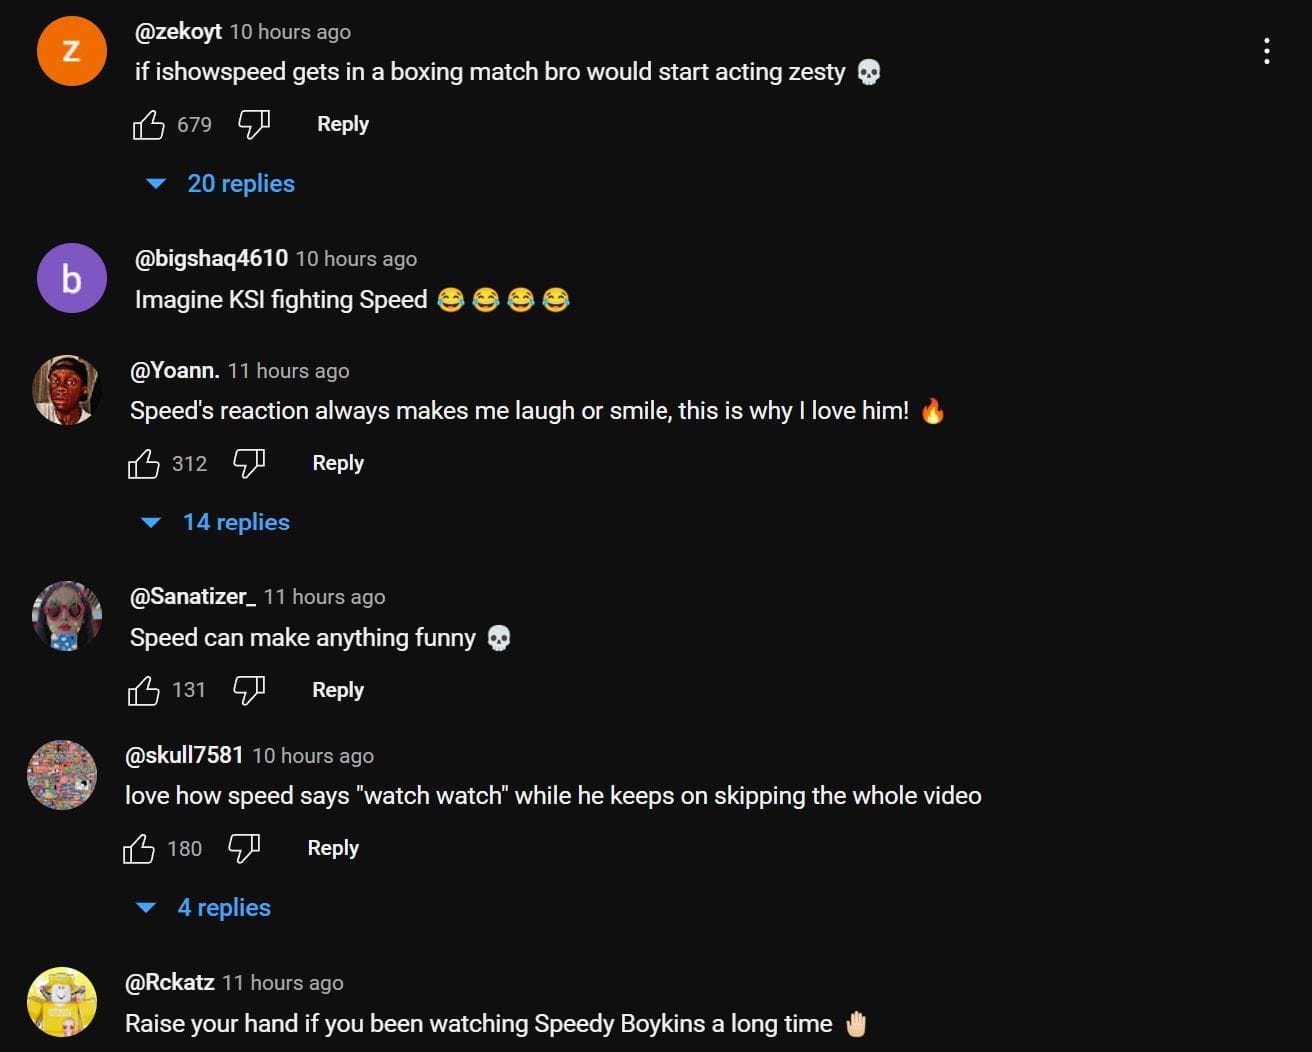Dislike @skull7581's comment
1312x1052 pixels.
click(243, 847)
